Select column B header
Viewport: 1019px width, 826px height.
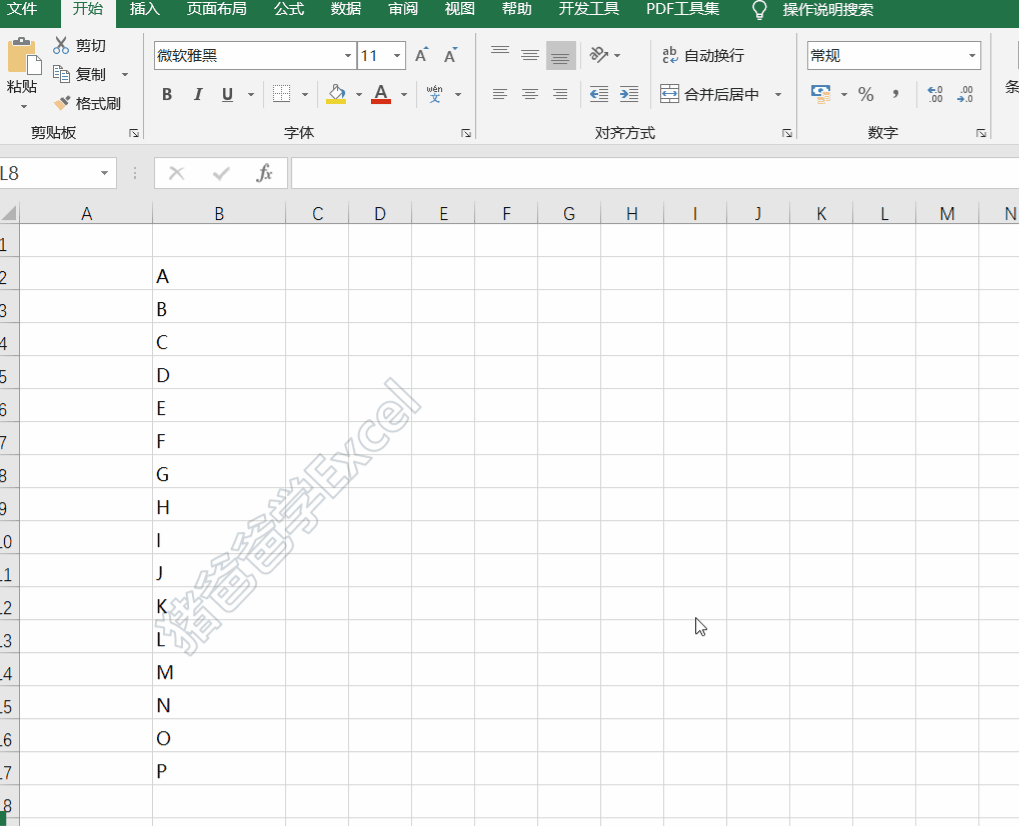click(x=219, y=213)
